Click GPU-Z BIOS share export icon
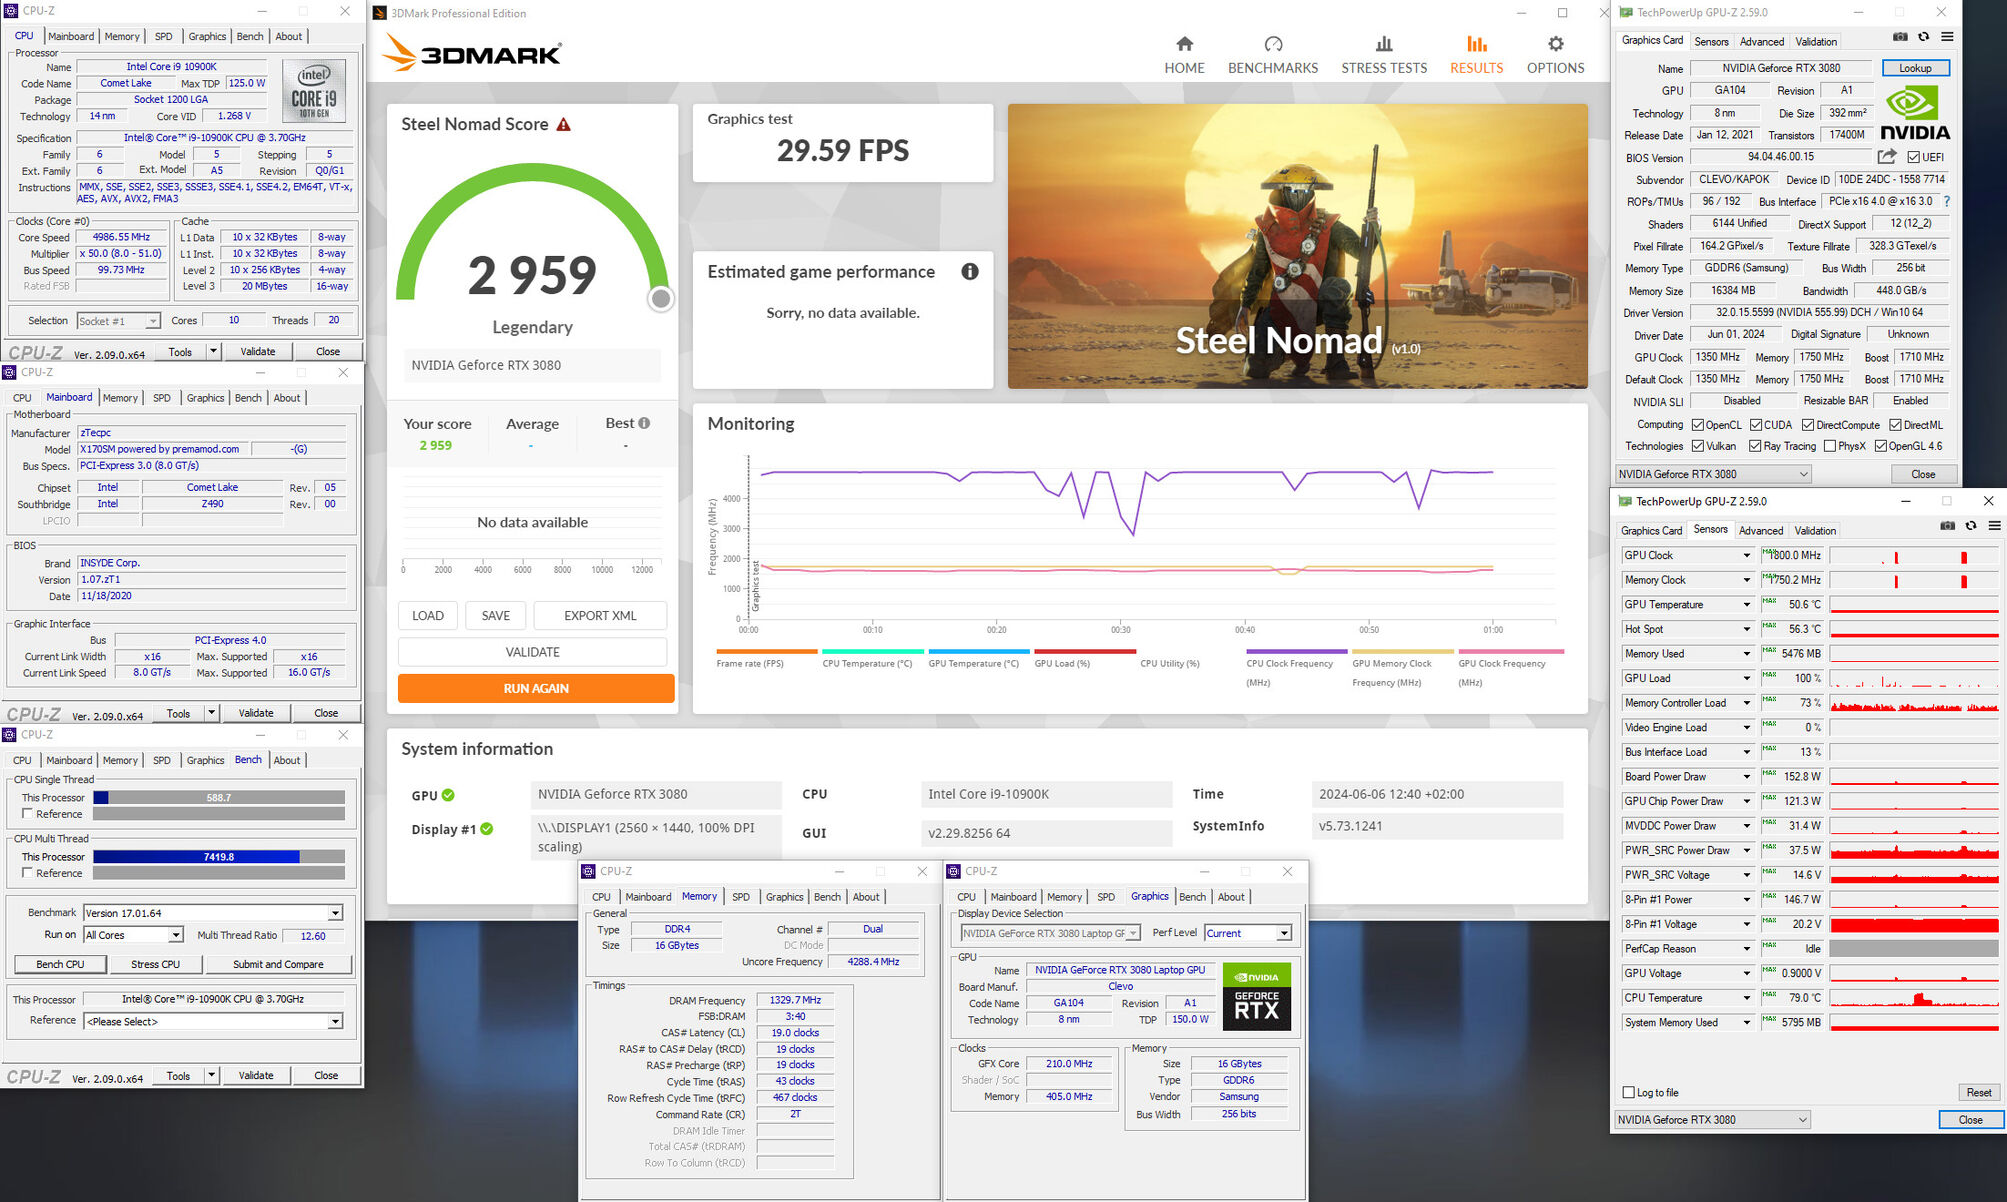Viewport: 2007px width, 1202px height. 1886,157
